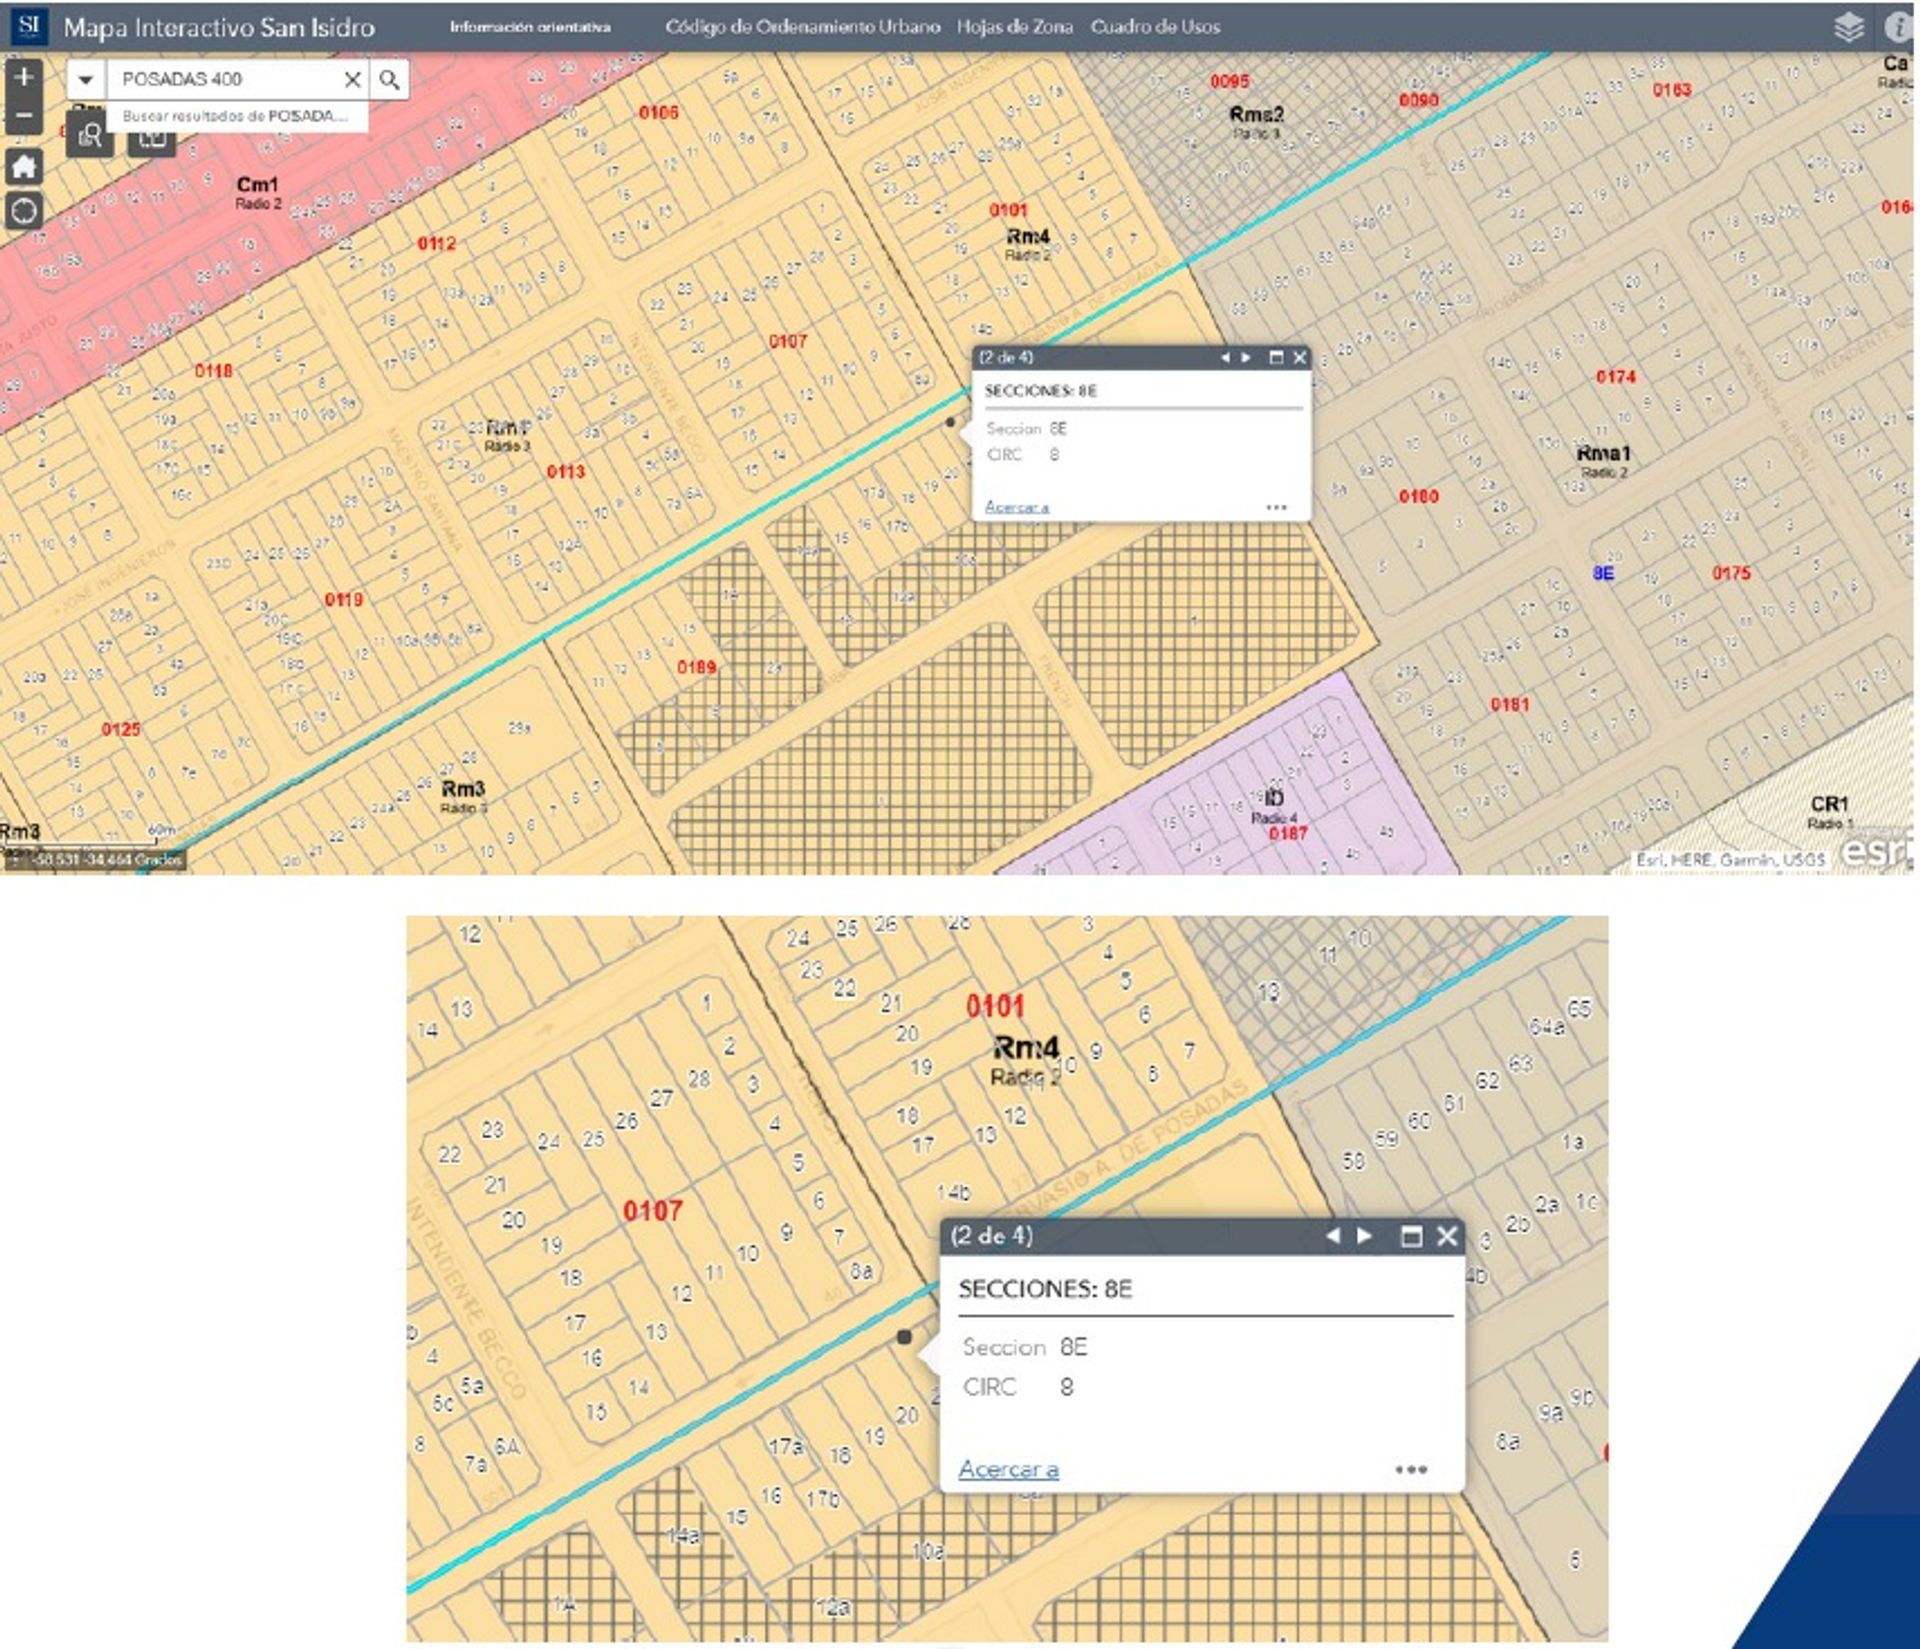The image size is (1920, 1649).
Task: Click the magnifier search button
Action: (x=389, y=79)
